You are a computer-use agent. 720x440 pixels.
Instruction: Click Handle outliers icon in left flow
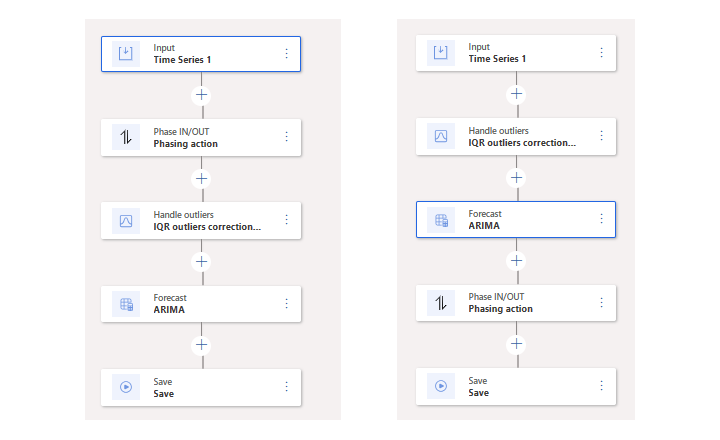click(x=126, y=220)
